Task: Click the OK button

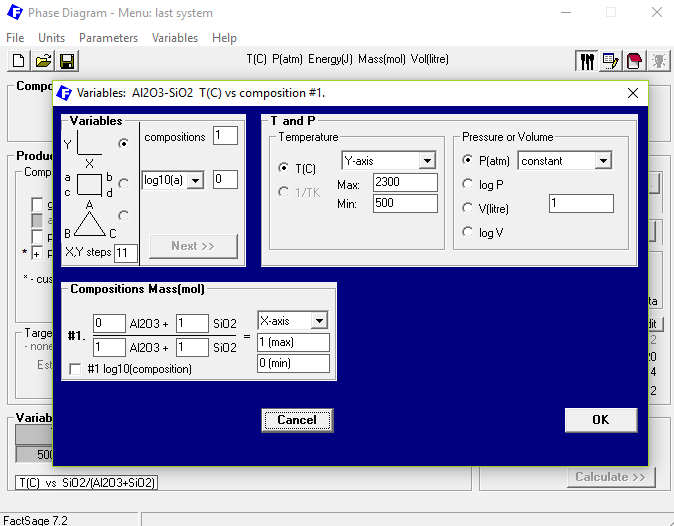Action: (x=600, y=420)
